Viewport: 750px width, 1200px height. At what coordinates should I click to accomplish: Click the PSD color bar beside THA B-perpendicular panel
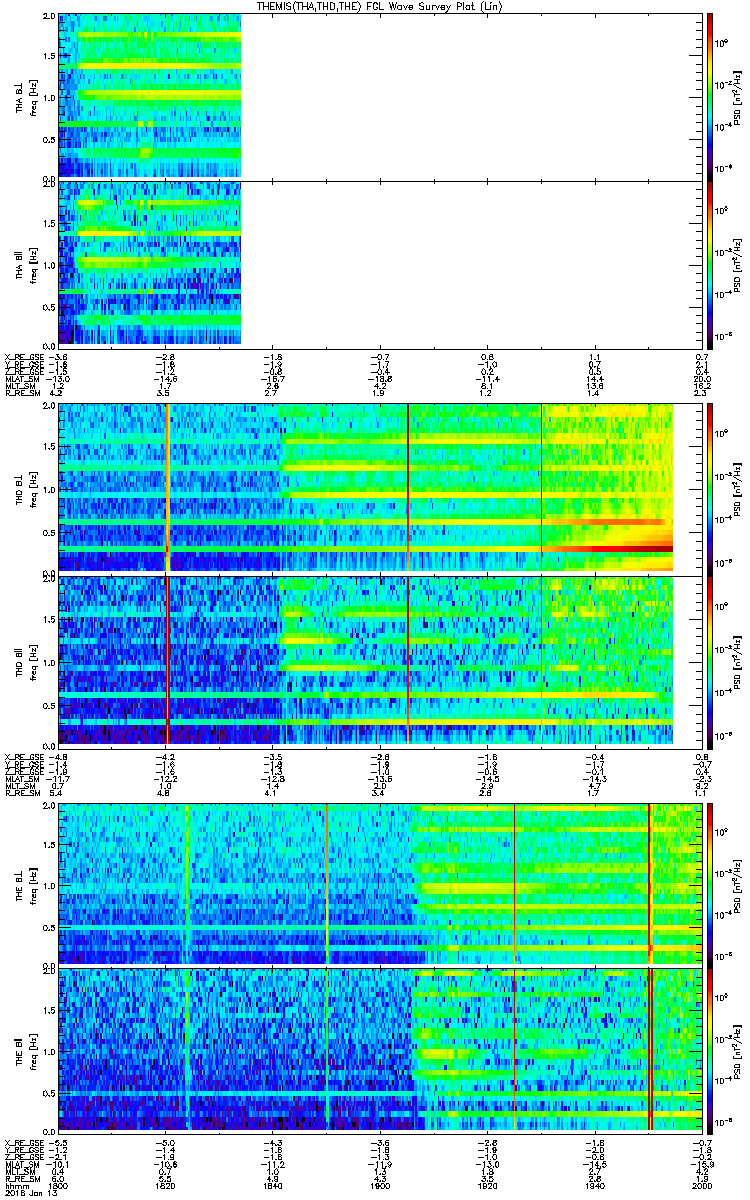(710, 96)
